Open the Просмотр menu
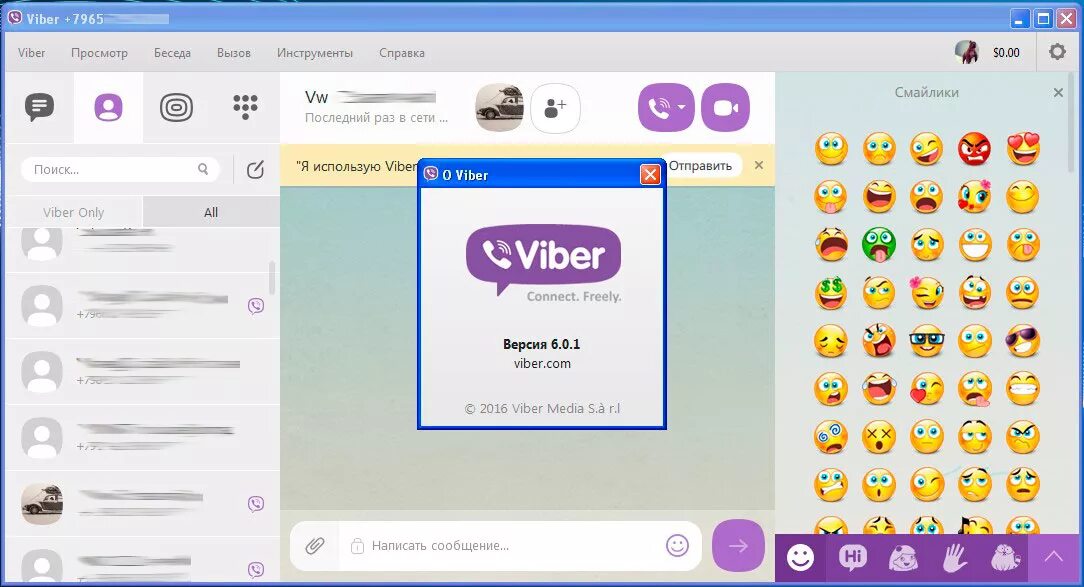 click(x=100, y=53)
